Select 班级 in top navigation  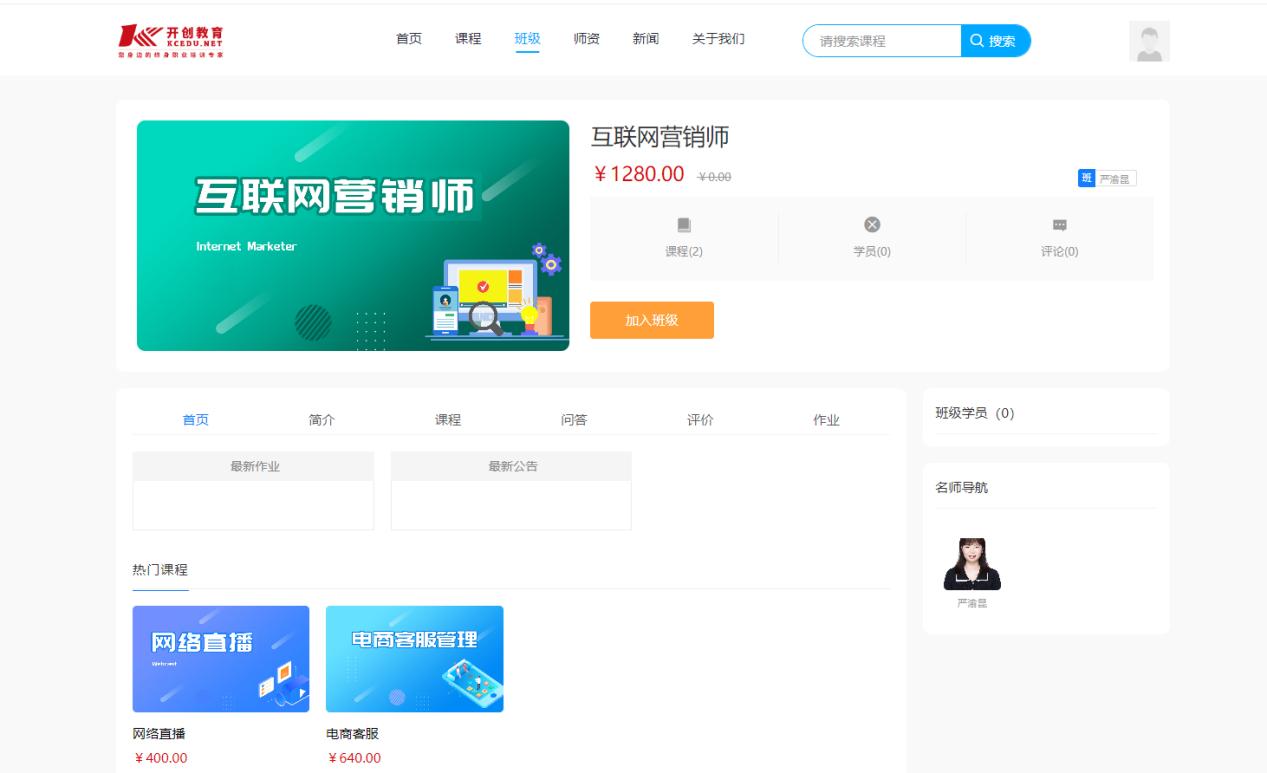[x=527, y=39]
